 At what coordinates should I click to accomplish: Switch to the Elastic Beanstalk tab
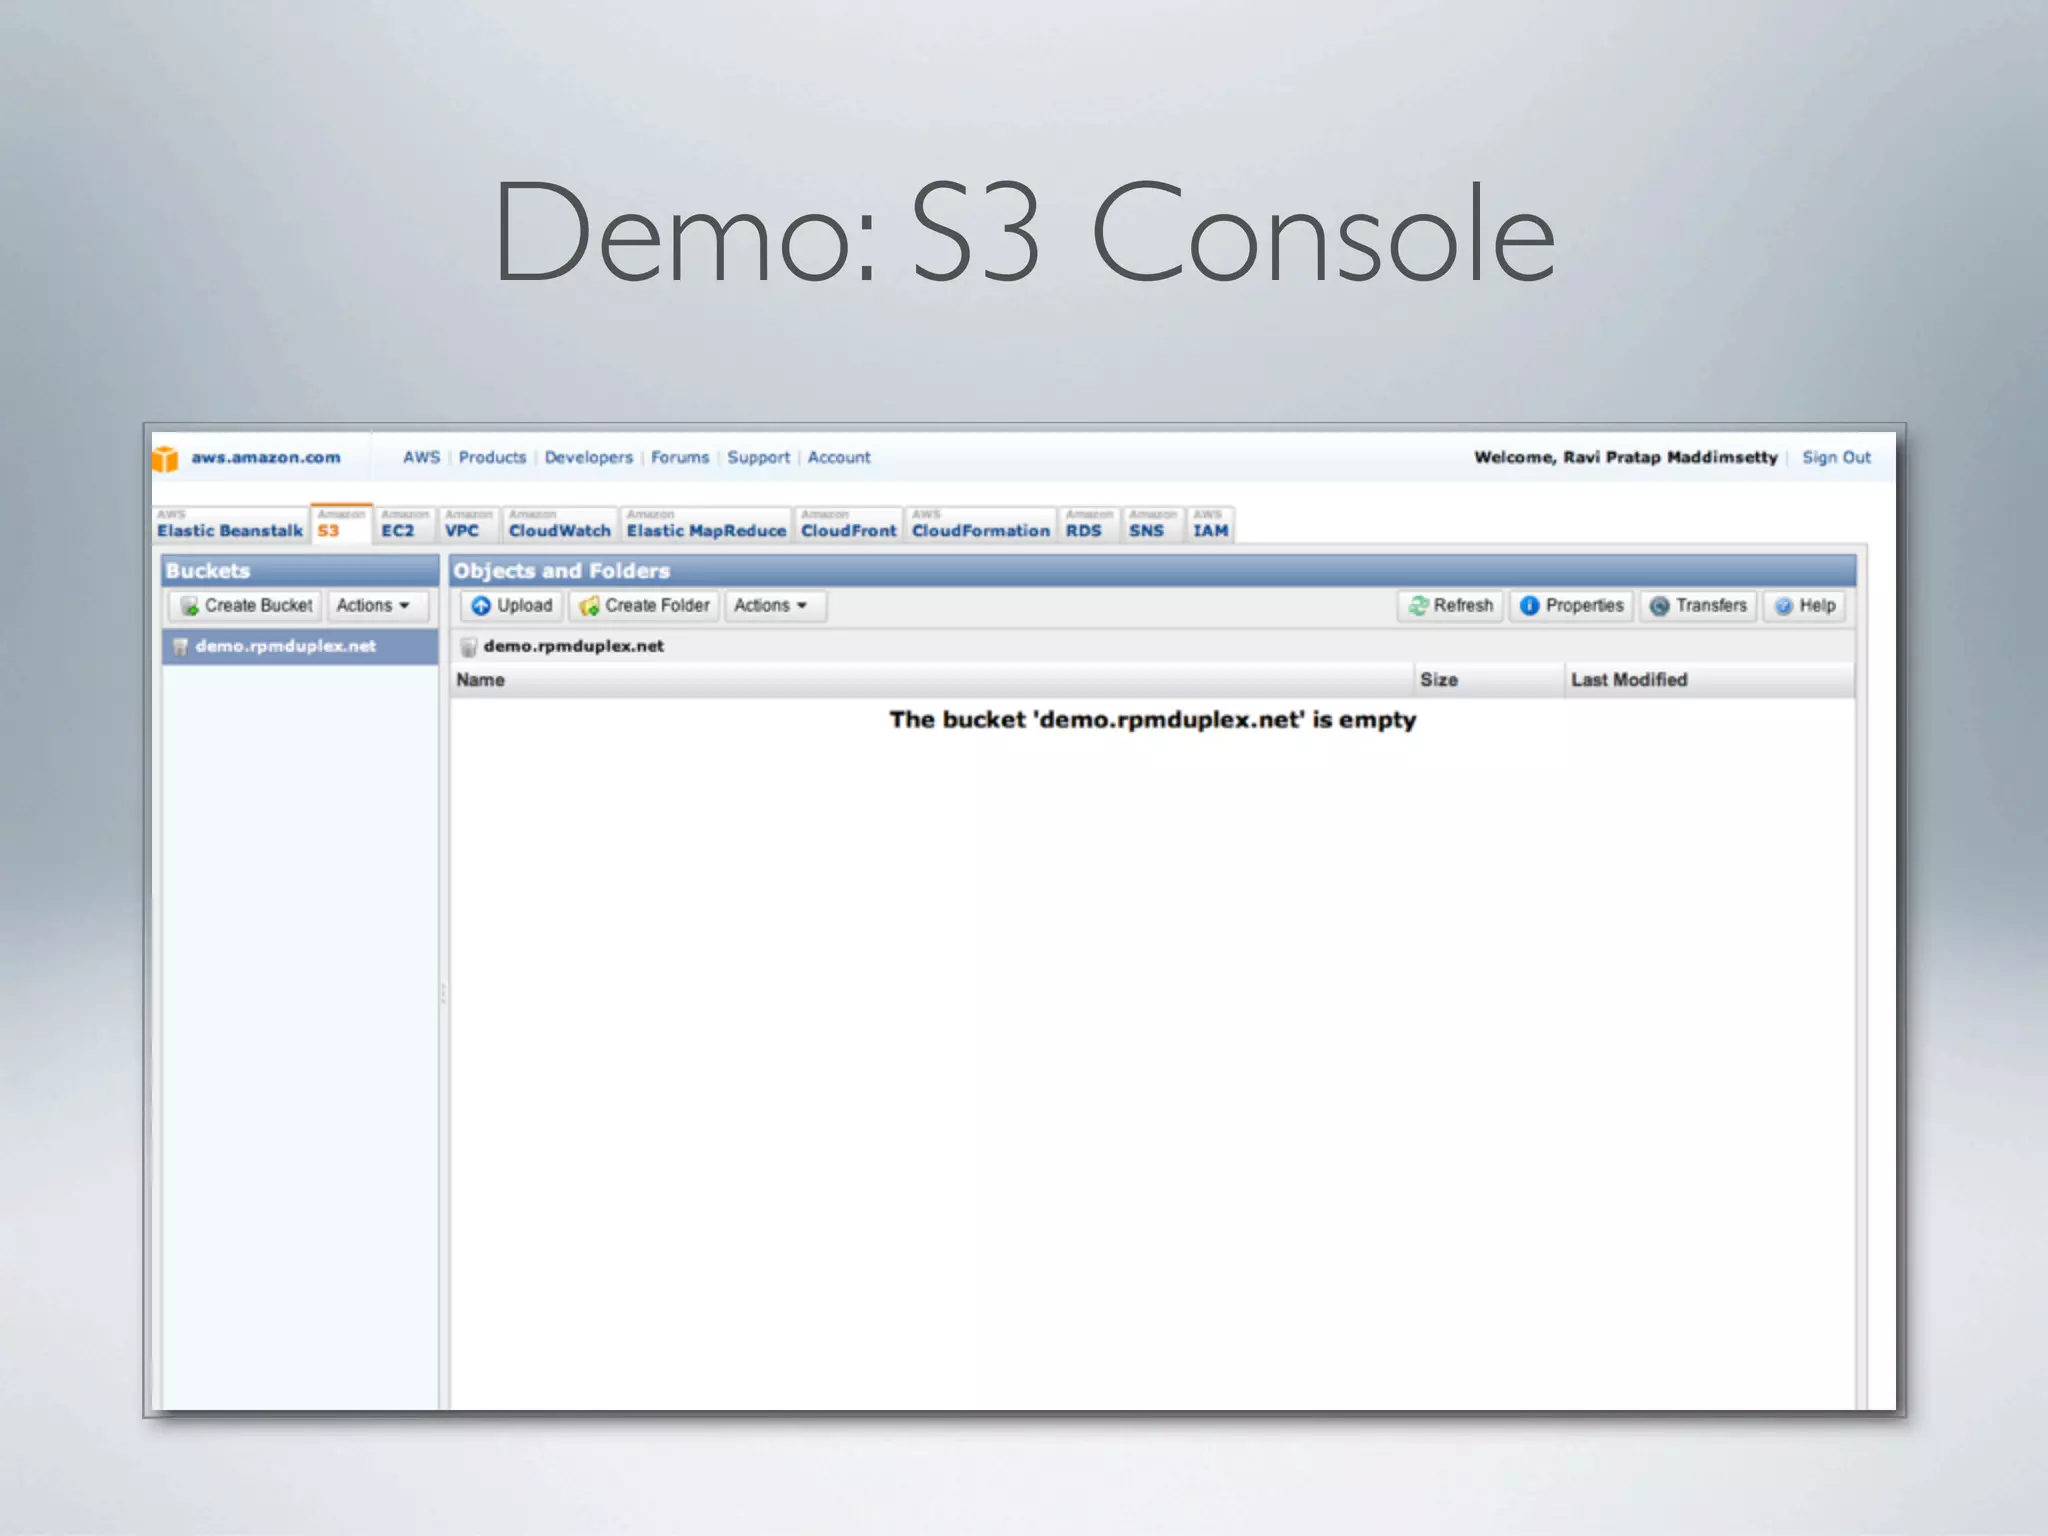(230, 524)
